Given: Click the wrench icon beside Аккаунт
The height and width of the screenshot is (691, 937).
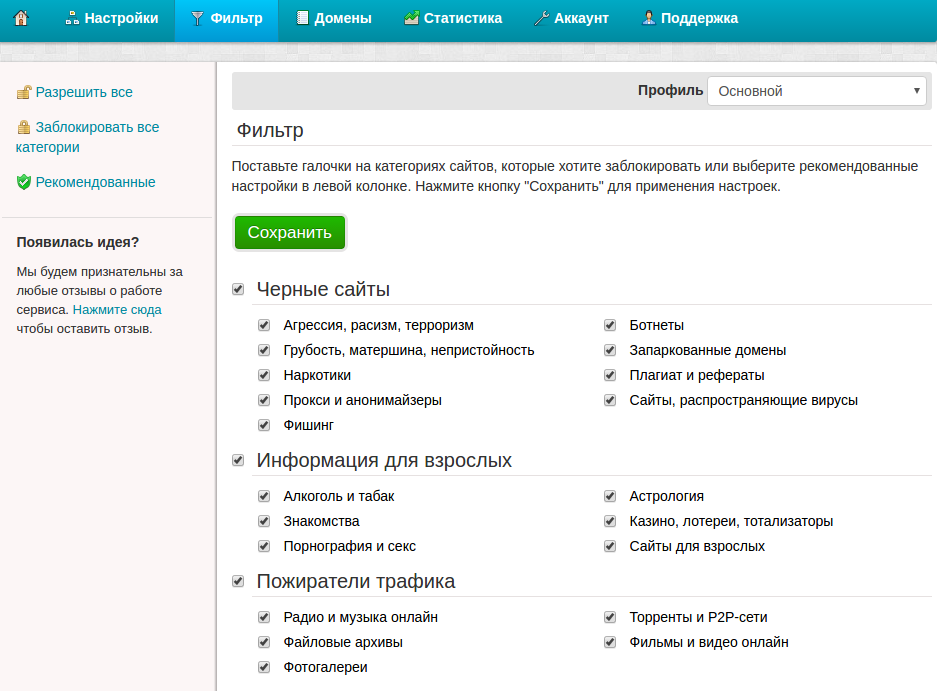Looking at the screenshot, I should coord(541,19).
